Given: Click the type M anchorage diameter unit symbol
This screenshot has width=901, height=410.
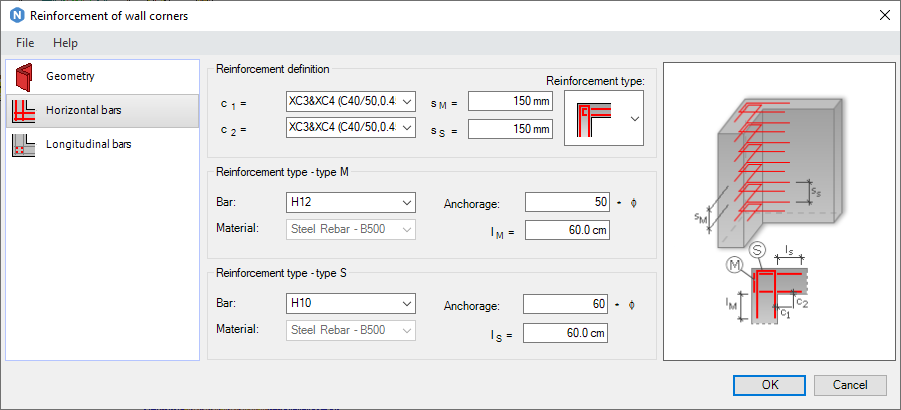Looking at the screenshot, I should [632, 203].
